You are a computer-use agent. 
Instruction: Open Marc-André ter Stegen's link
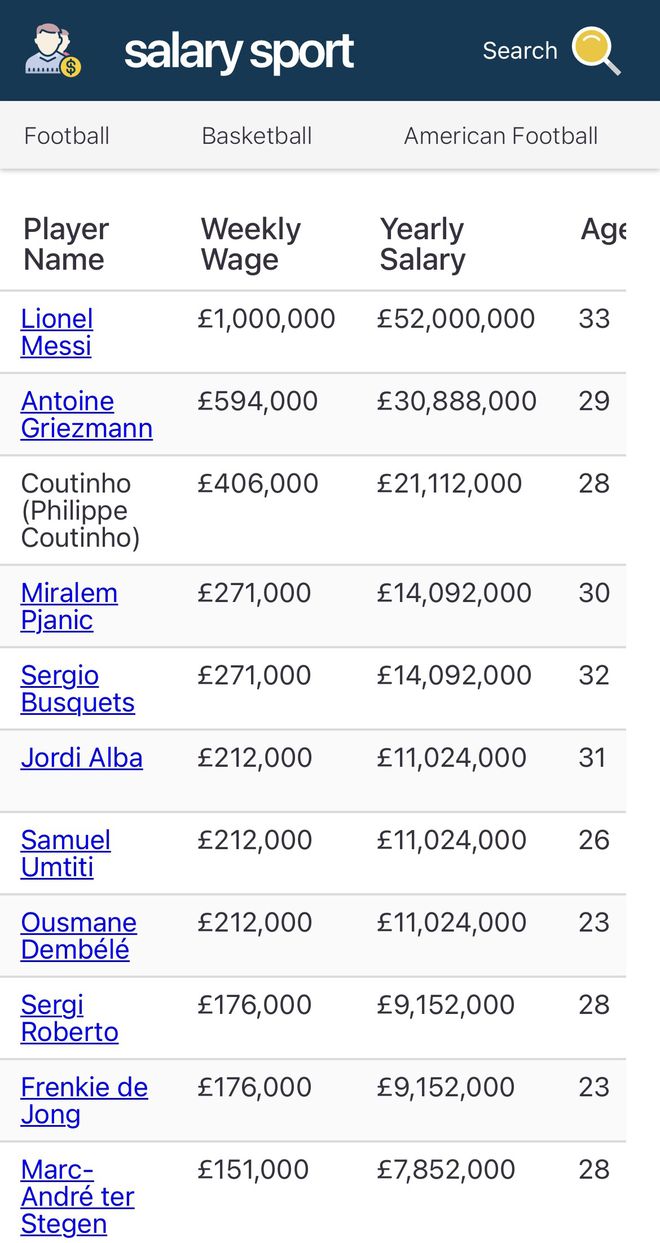coord(78,1197)
